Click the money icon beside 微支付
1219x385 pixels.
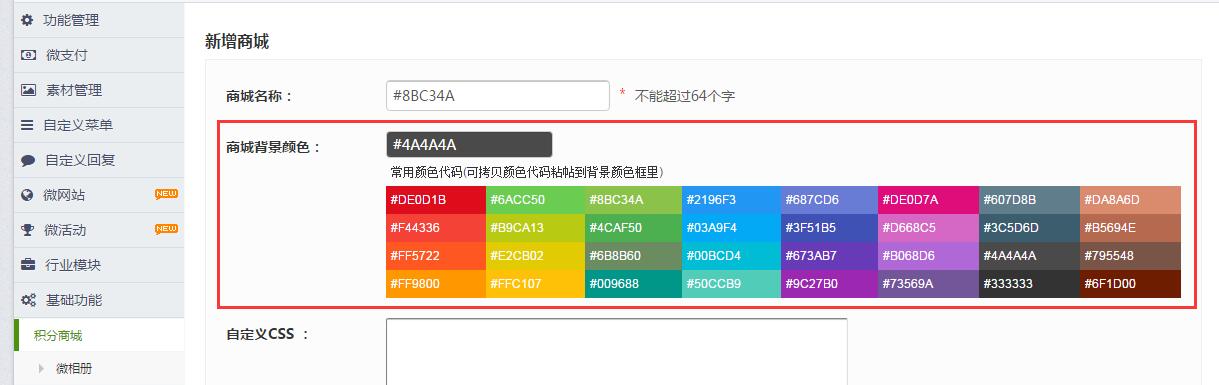28,55
